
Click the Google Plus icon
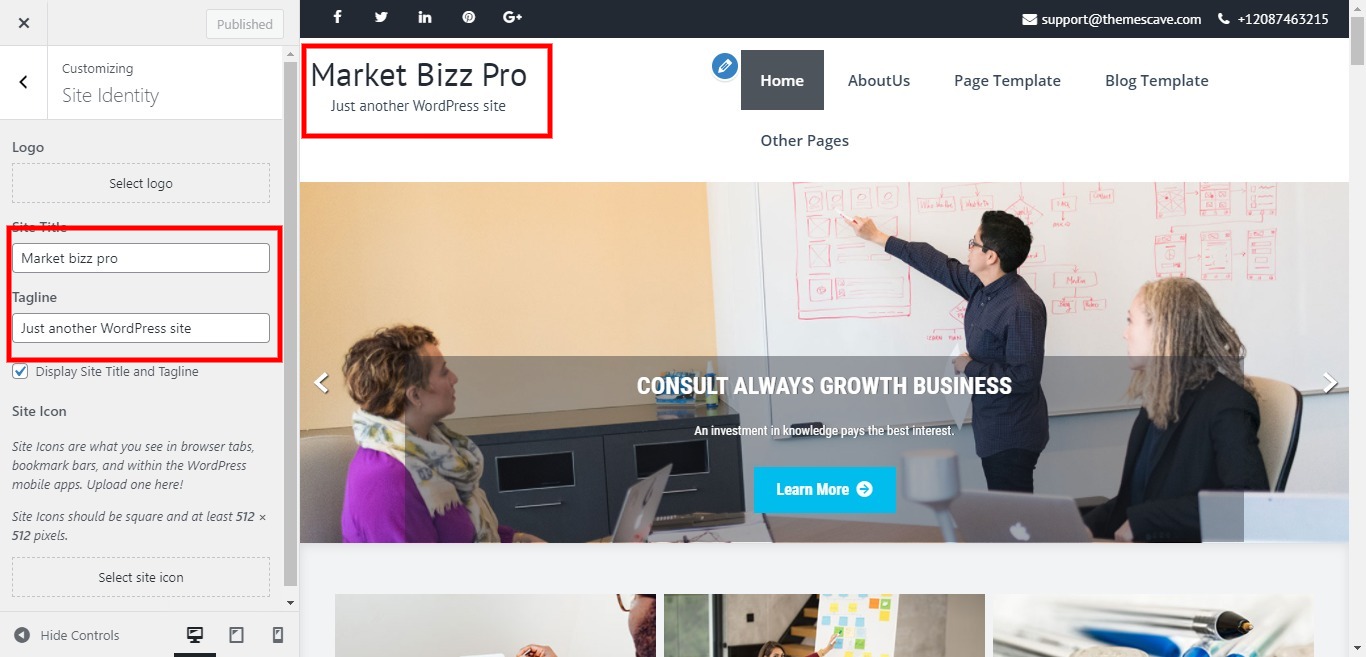513,18
